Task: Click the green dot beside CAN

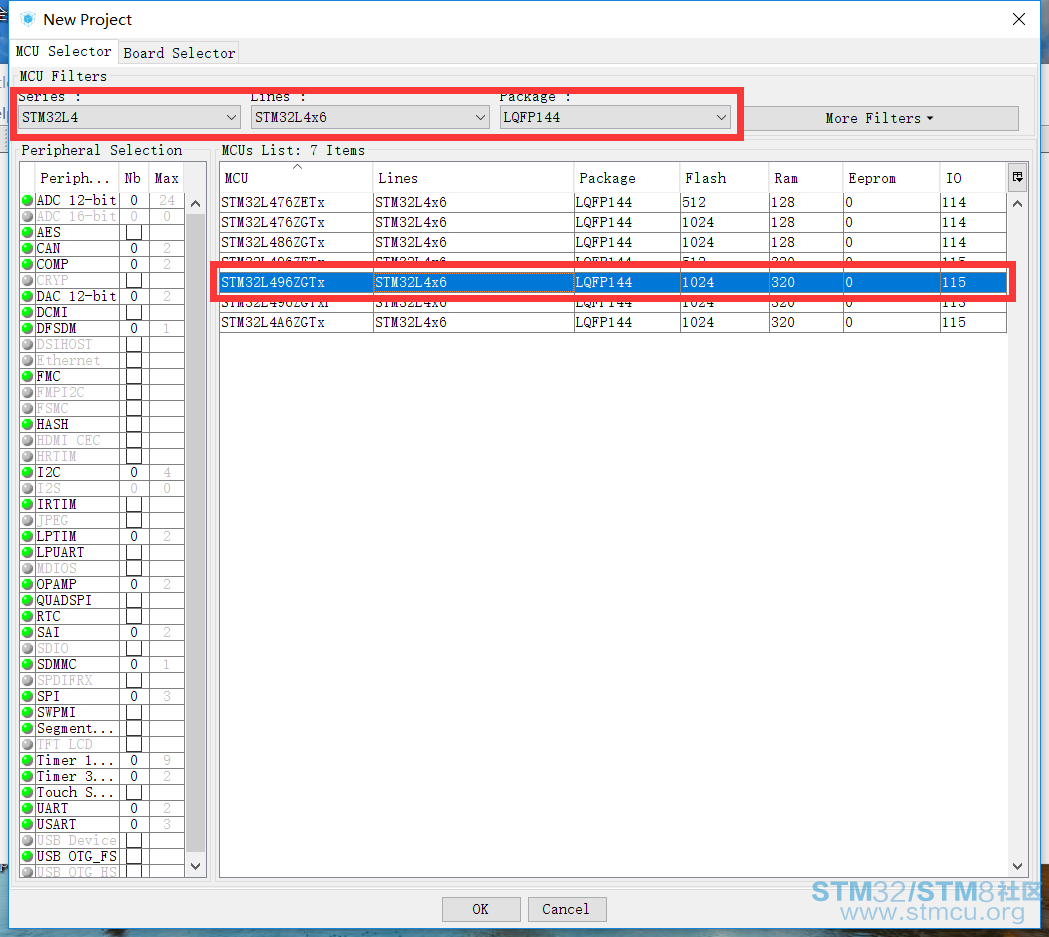Action: click(27, 248)
